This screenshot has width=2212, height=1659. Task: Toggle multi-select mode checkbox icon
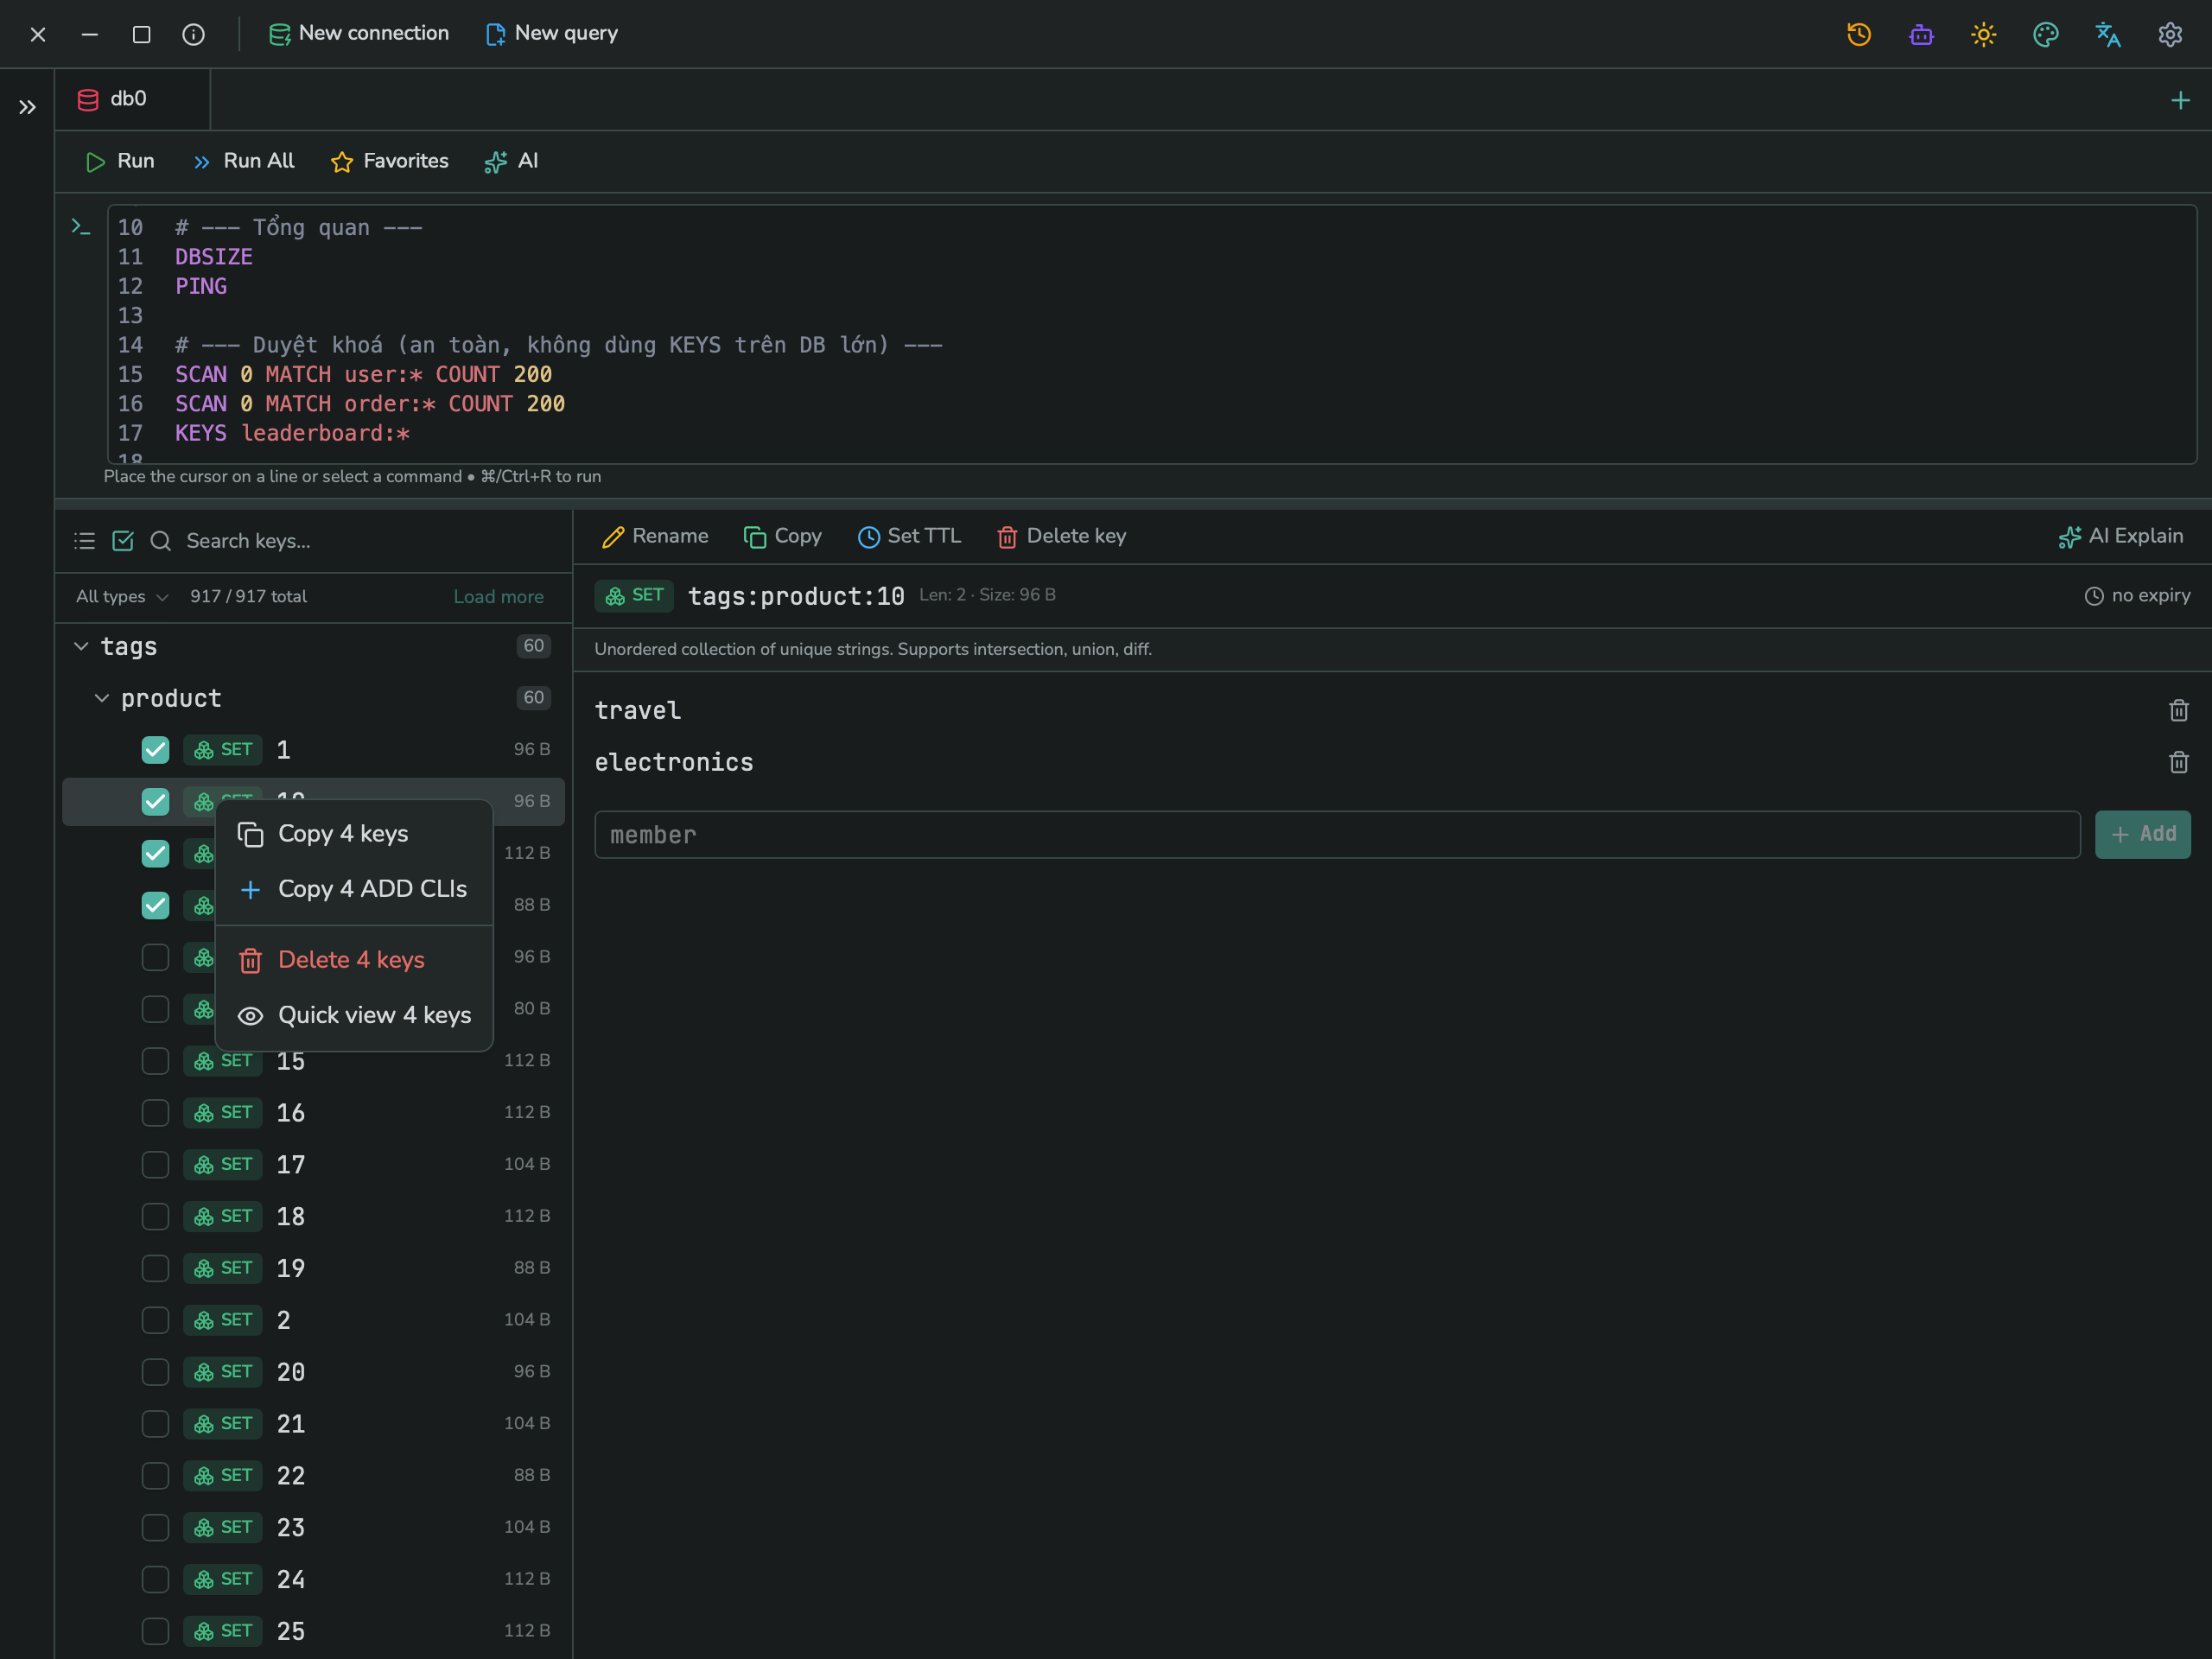point(123,541)
